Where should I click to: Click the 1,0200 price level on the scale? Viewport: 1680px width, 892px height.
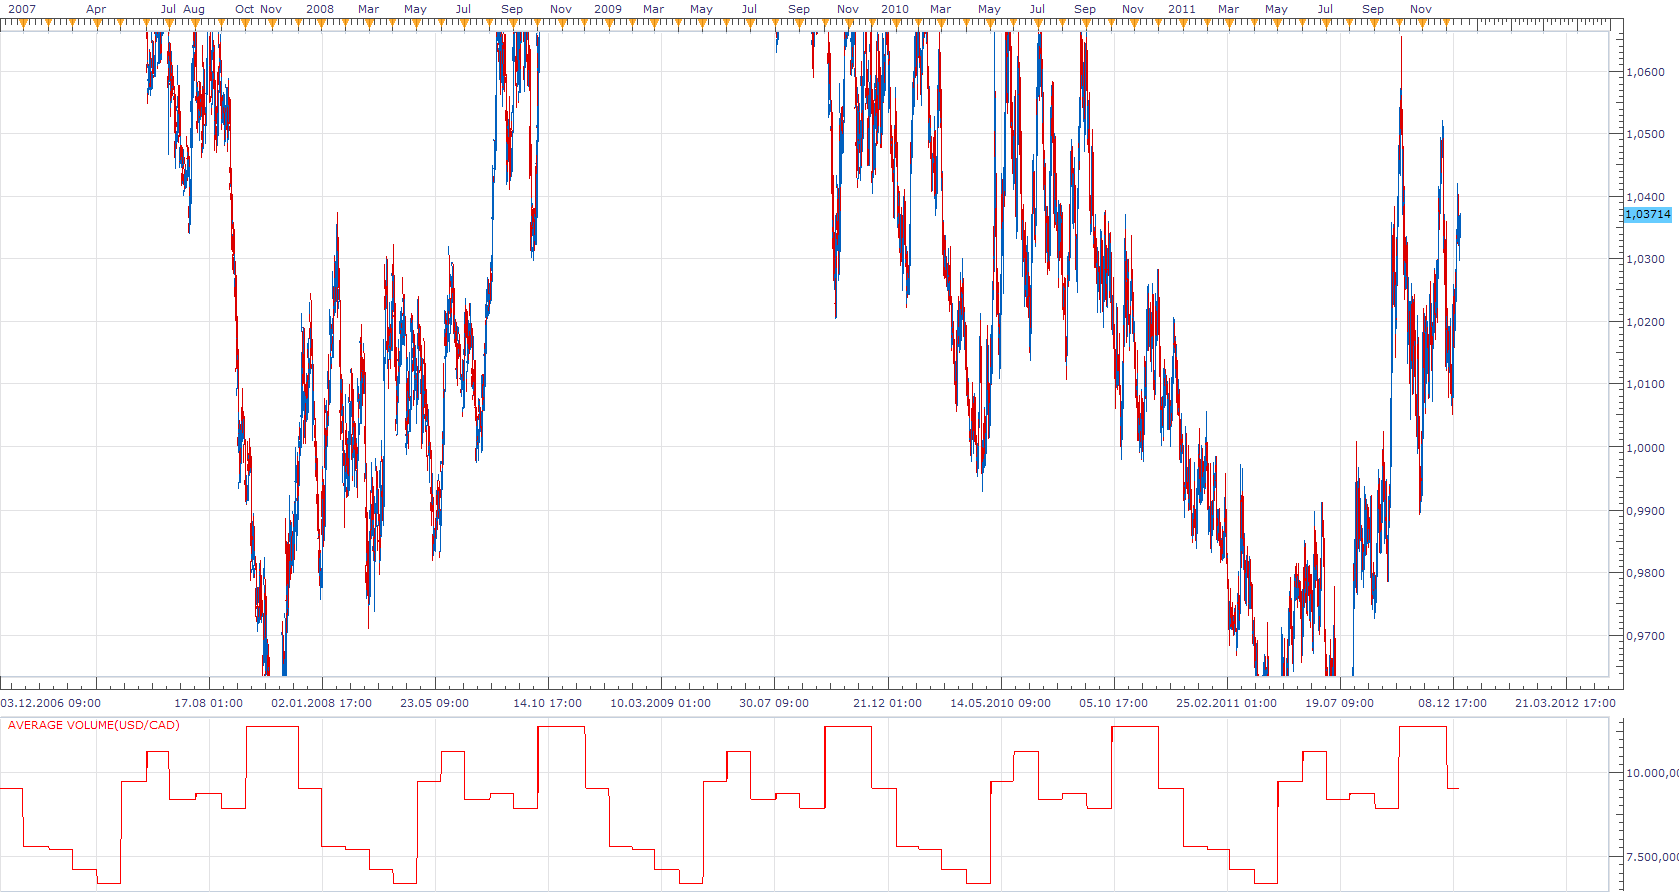click(x=1646, y=322)
